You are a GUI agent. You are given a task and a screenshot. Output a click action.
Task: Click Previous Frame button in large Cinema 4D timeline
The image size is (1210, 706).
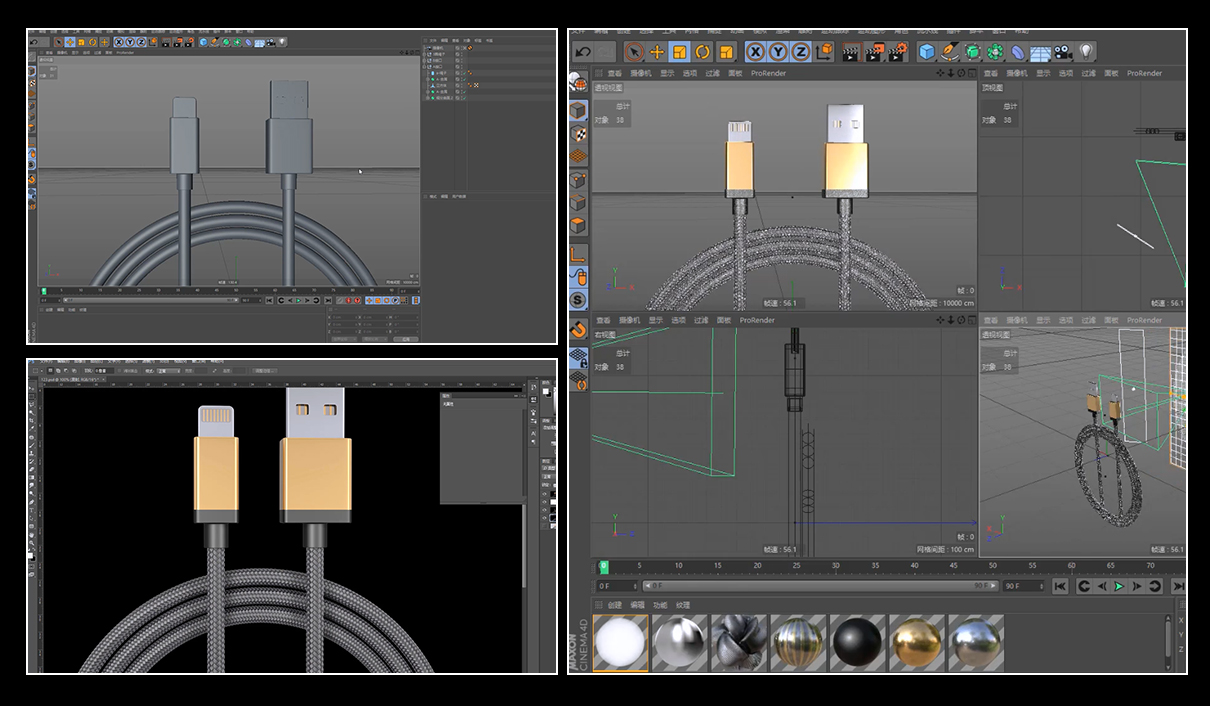pos(1101,586)
